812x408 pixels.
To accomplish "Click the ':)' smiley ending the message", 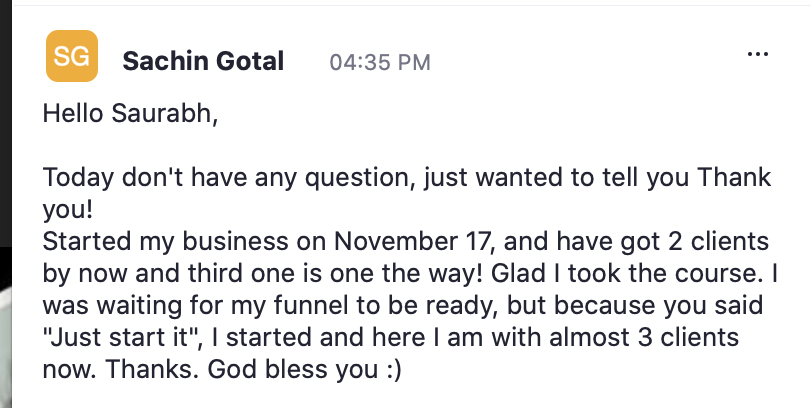I will [393, 370].
